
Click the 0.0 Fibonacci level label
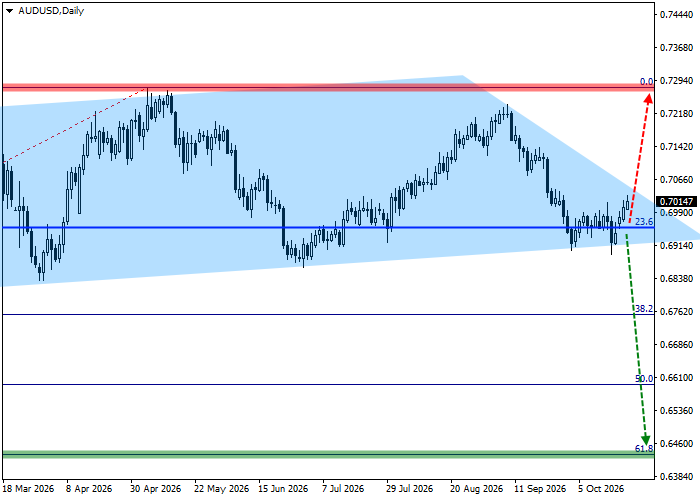[x=646, y=81]
